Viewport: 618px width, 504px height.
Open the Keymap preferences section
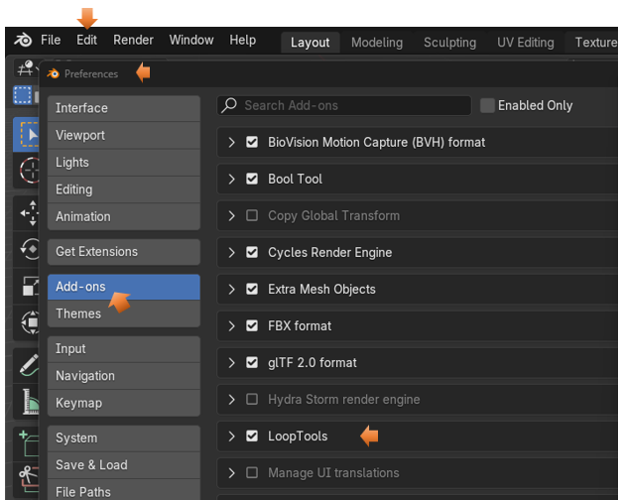(78, 402)
